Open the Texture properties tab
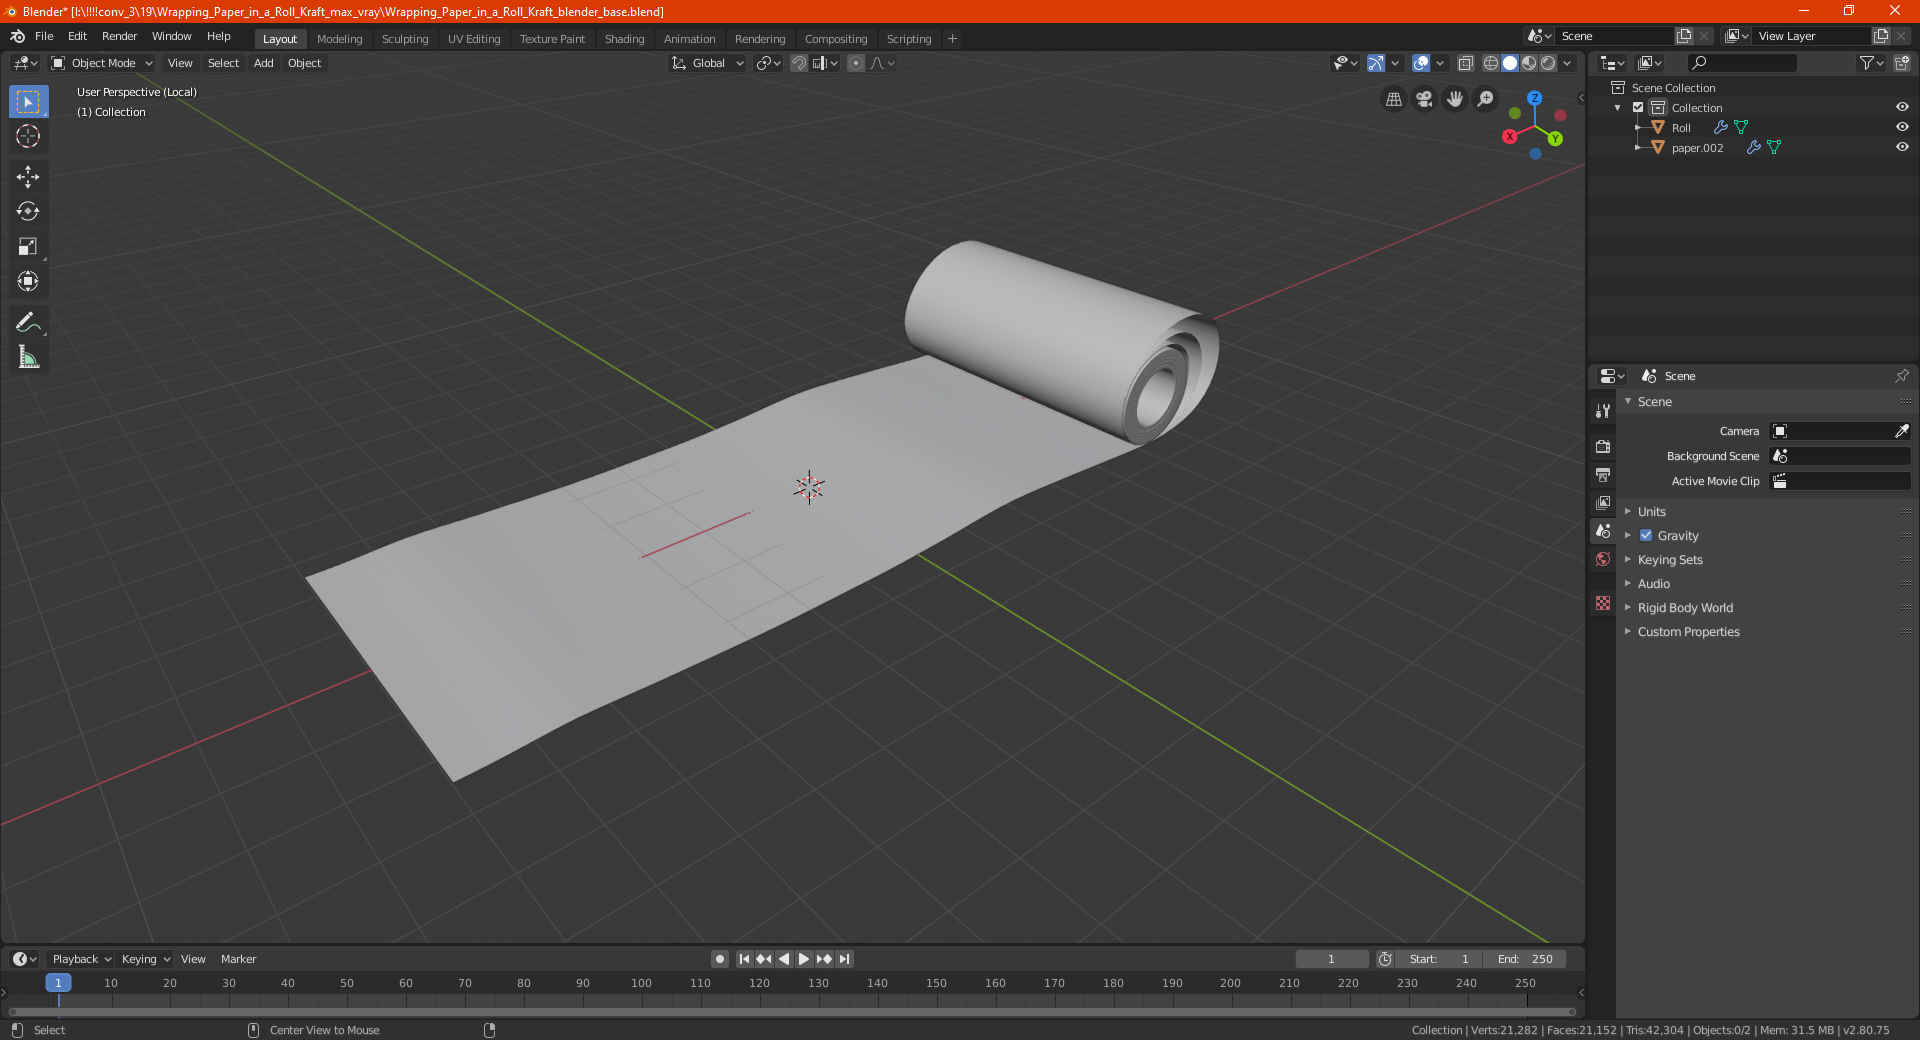Viewport: 1920px width, 1040px height. pyautogui.click(x=1603, y=603)
